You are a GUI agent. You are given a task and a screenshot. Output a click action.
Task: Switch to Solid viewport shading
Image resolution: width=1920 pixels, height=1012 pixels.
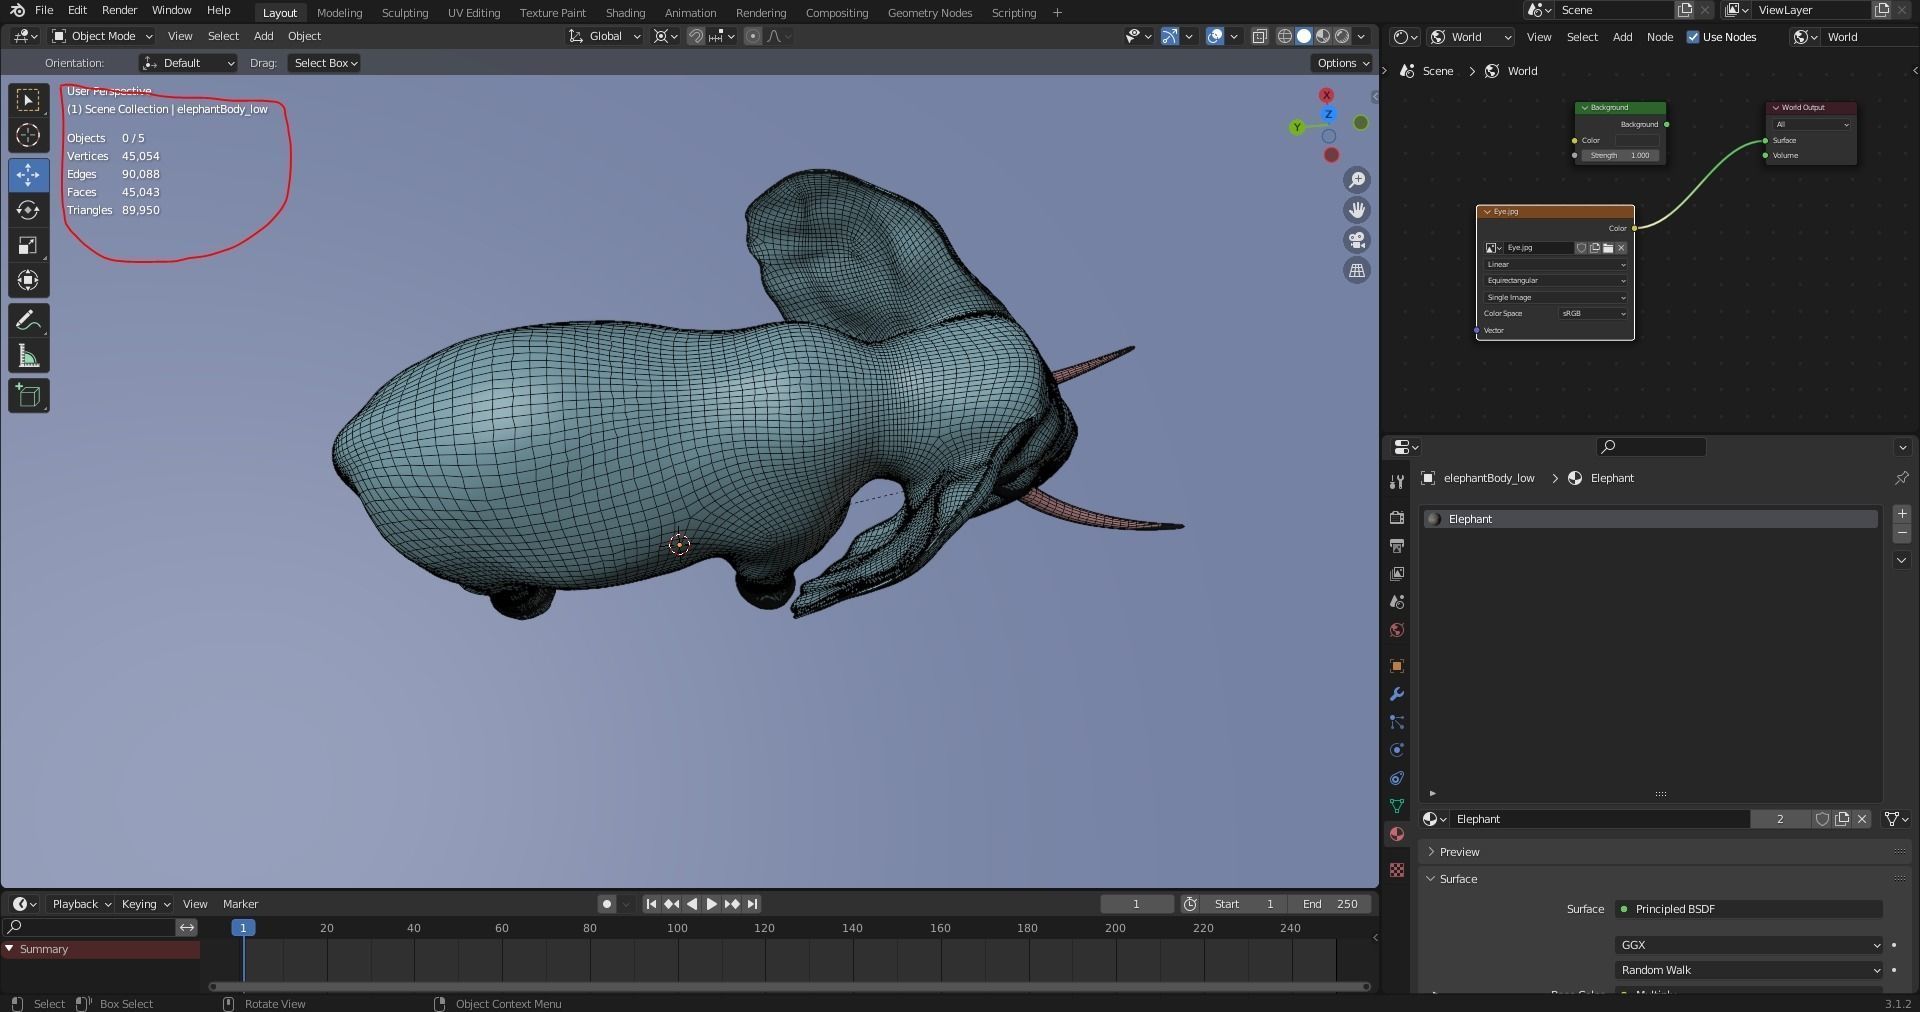point(1304,36)
